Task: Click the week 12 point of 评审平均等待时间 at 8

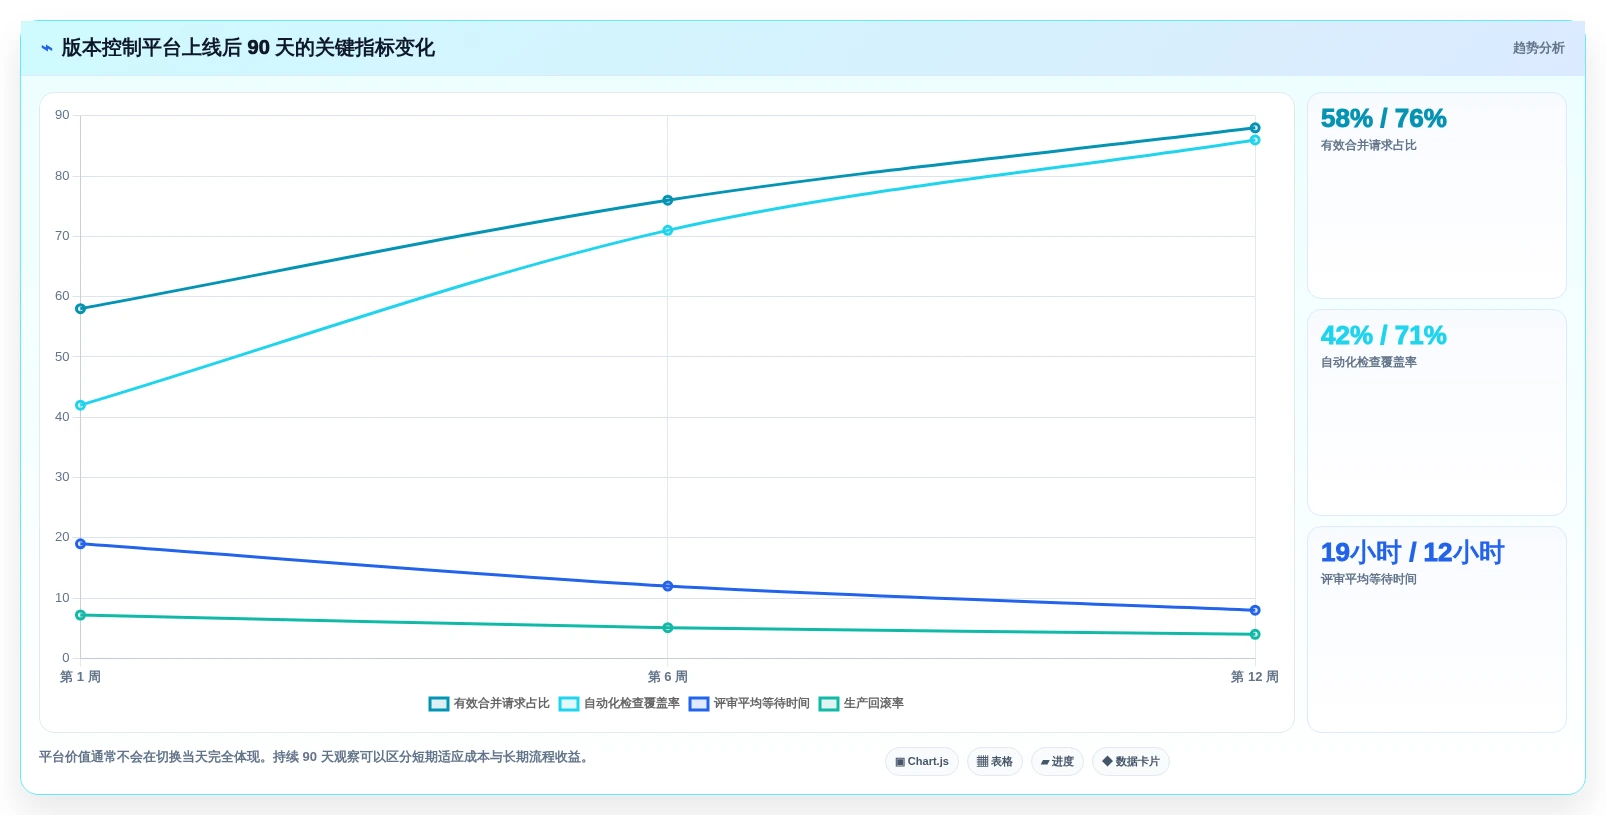Action: [1255, 610]
